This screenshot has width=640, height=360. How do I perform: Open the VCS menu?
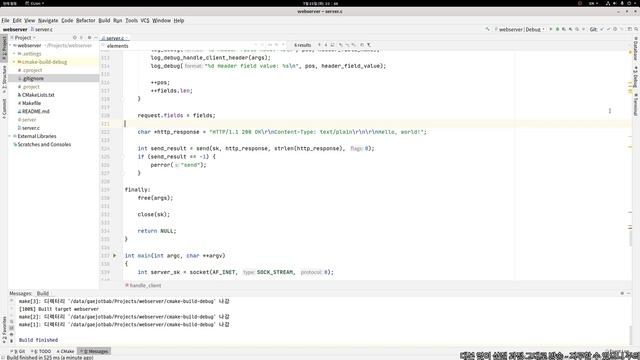click(145, 20)
